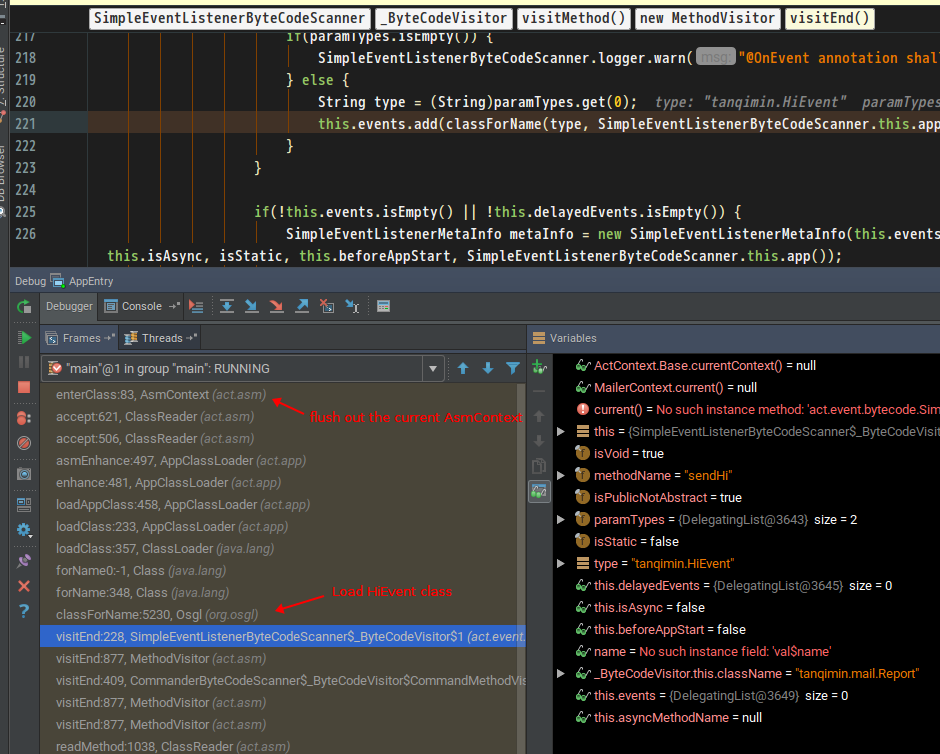Click Step Into icon
940x754 pixels.
coord(252,306)
